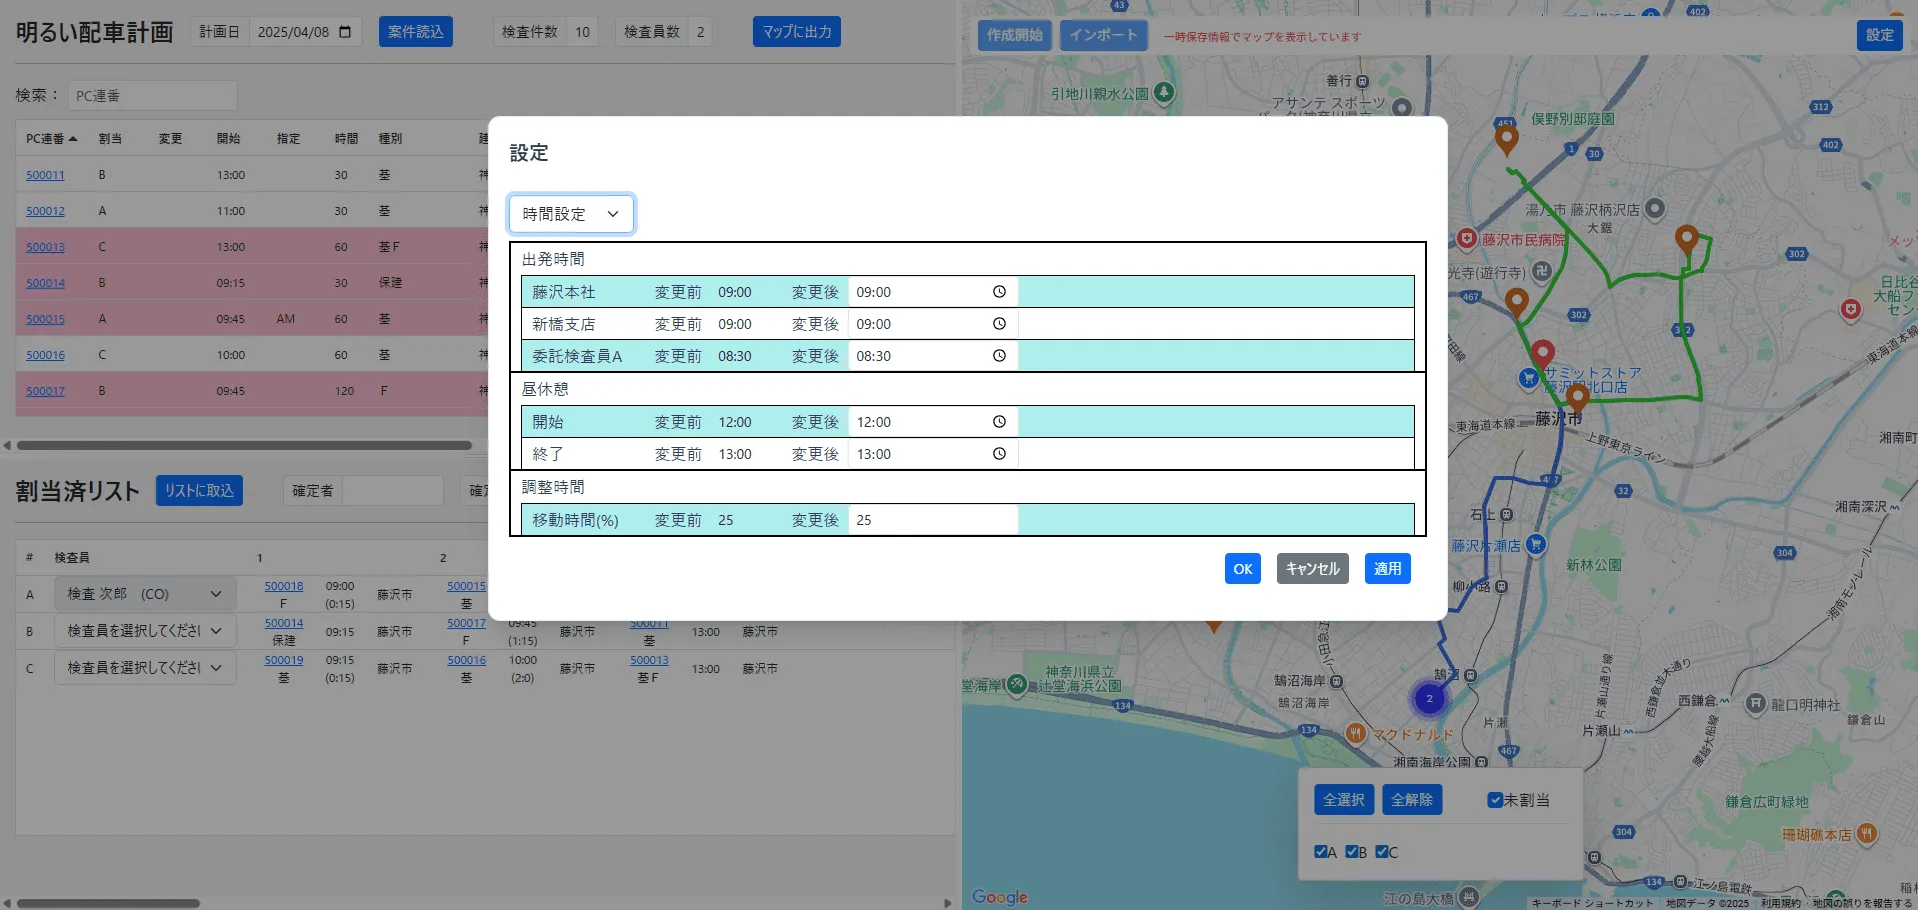1918x910 pixels.
Task: Click the blue cluster marker numbered 2
Action: pos(1429,699)
